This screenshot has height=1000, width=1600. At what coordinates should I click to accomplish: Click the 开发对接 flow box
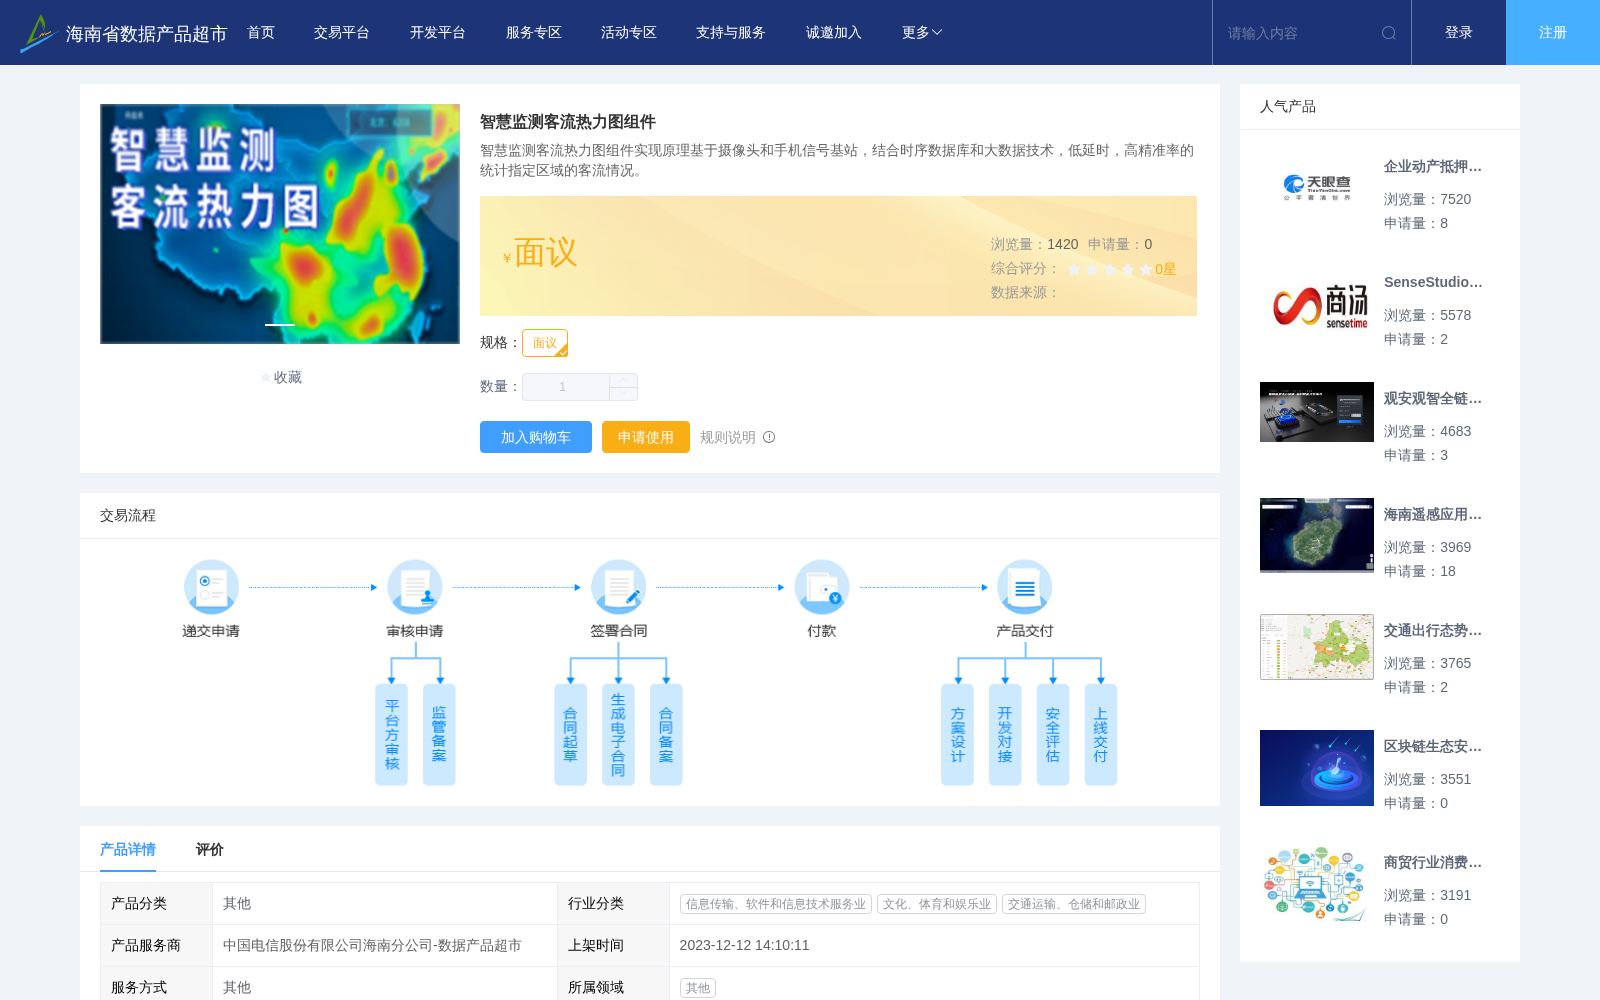point(1005,735)
